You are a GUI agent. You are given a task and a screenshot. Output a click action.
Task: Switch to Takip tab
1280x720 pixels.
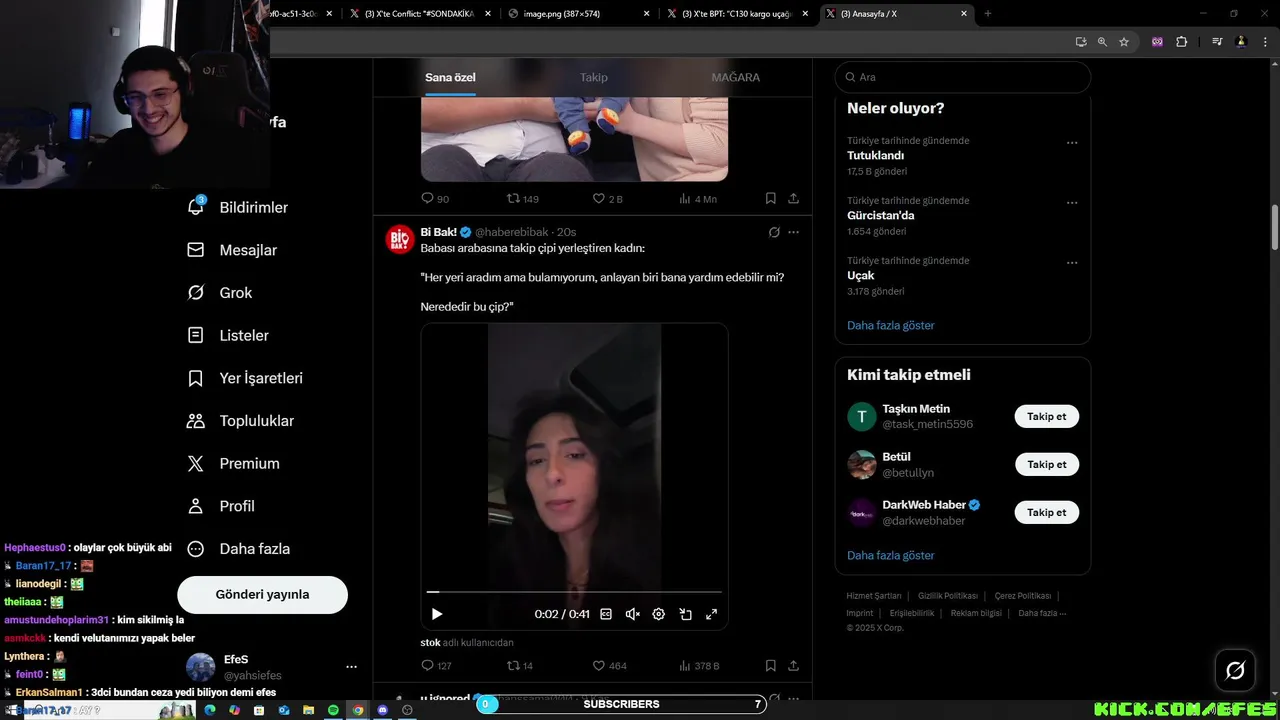[594, 77]
